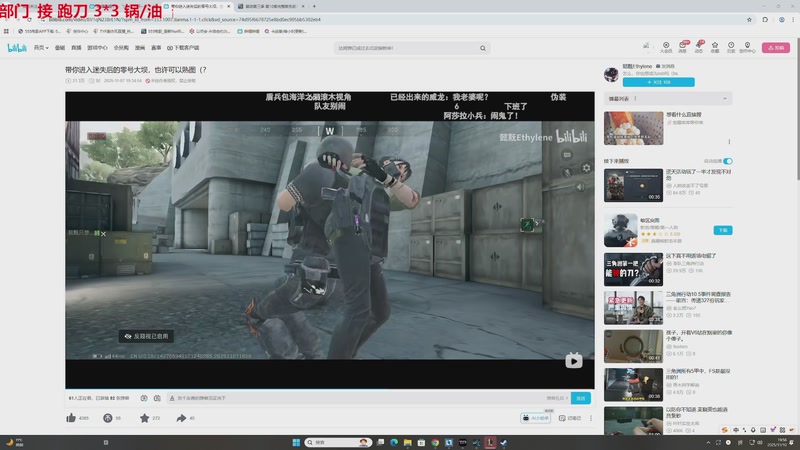The height and width of the screenshot is (450, 800).
Task: Open the danmaku settings icon
Action: pyautogui.click(x=157, y=398)
